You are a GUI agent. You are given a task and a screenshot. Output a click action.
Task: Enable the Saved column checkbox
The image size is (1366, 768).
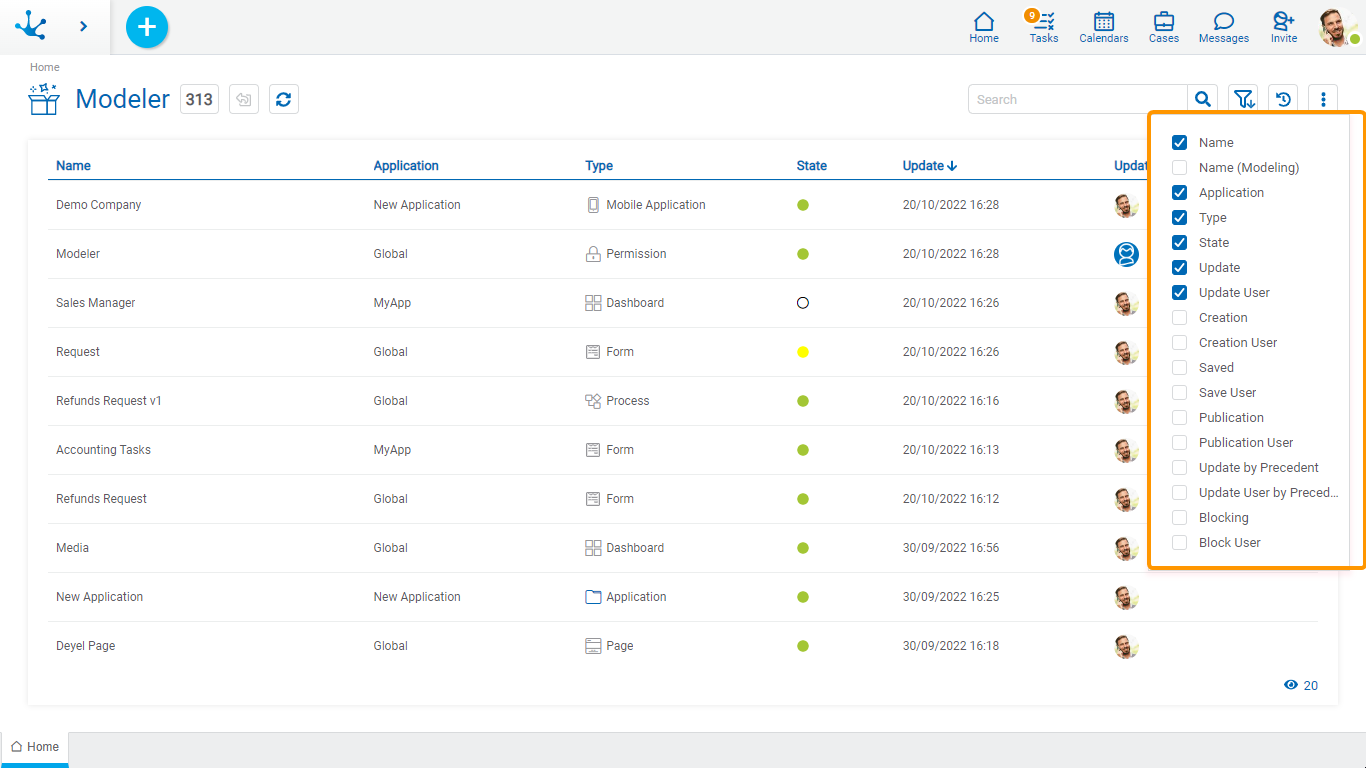coord(1179,368)
